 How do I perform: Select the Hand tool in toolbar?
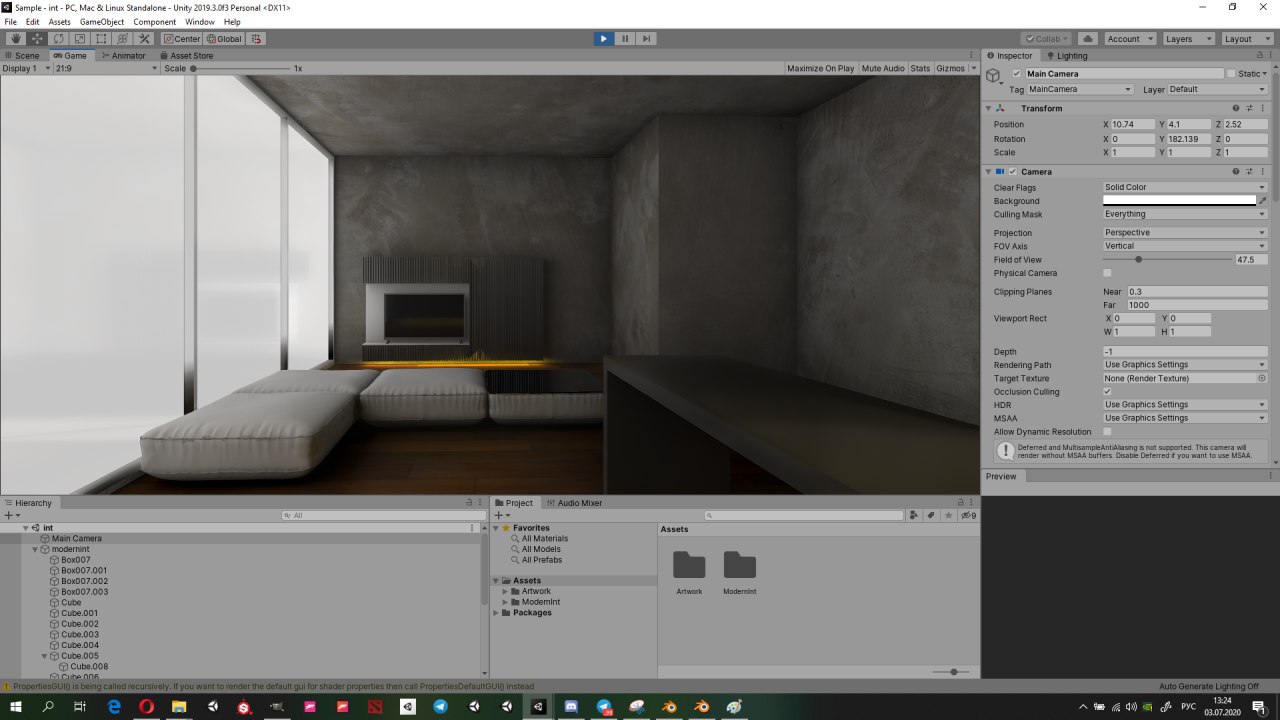(x=15, y=39)
